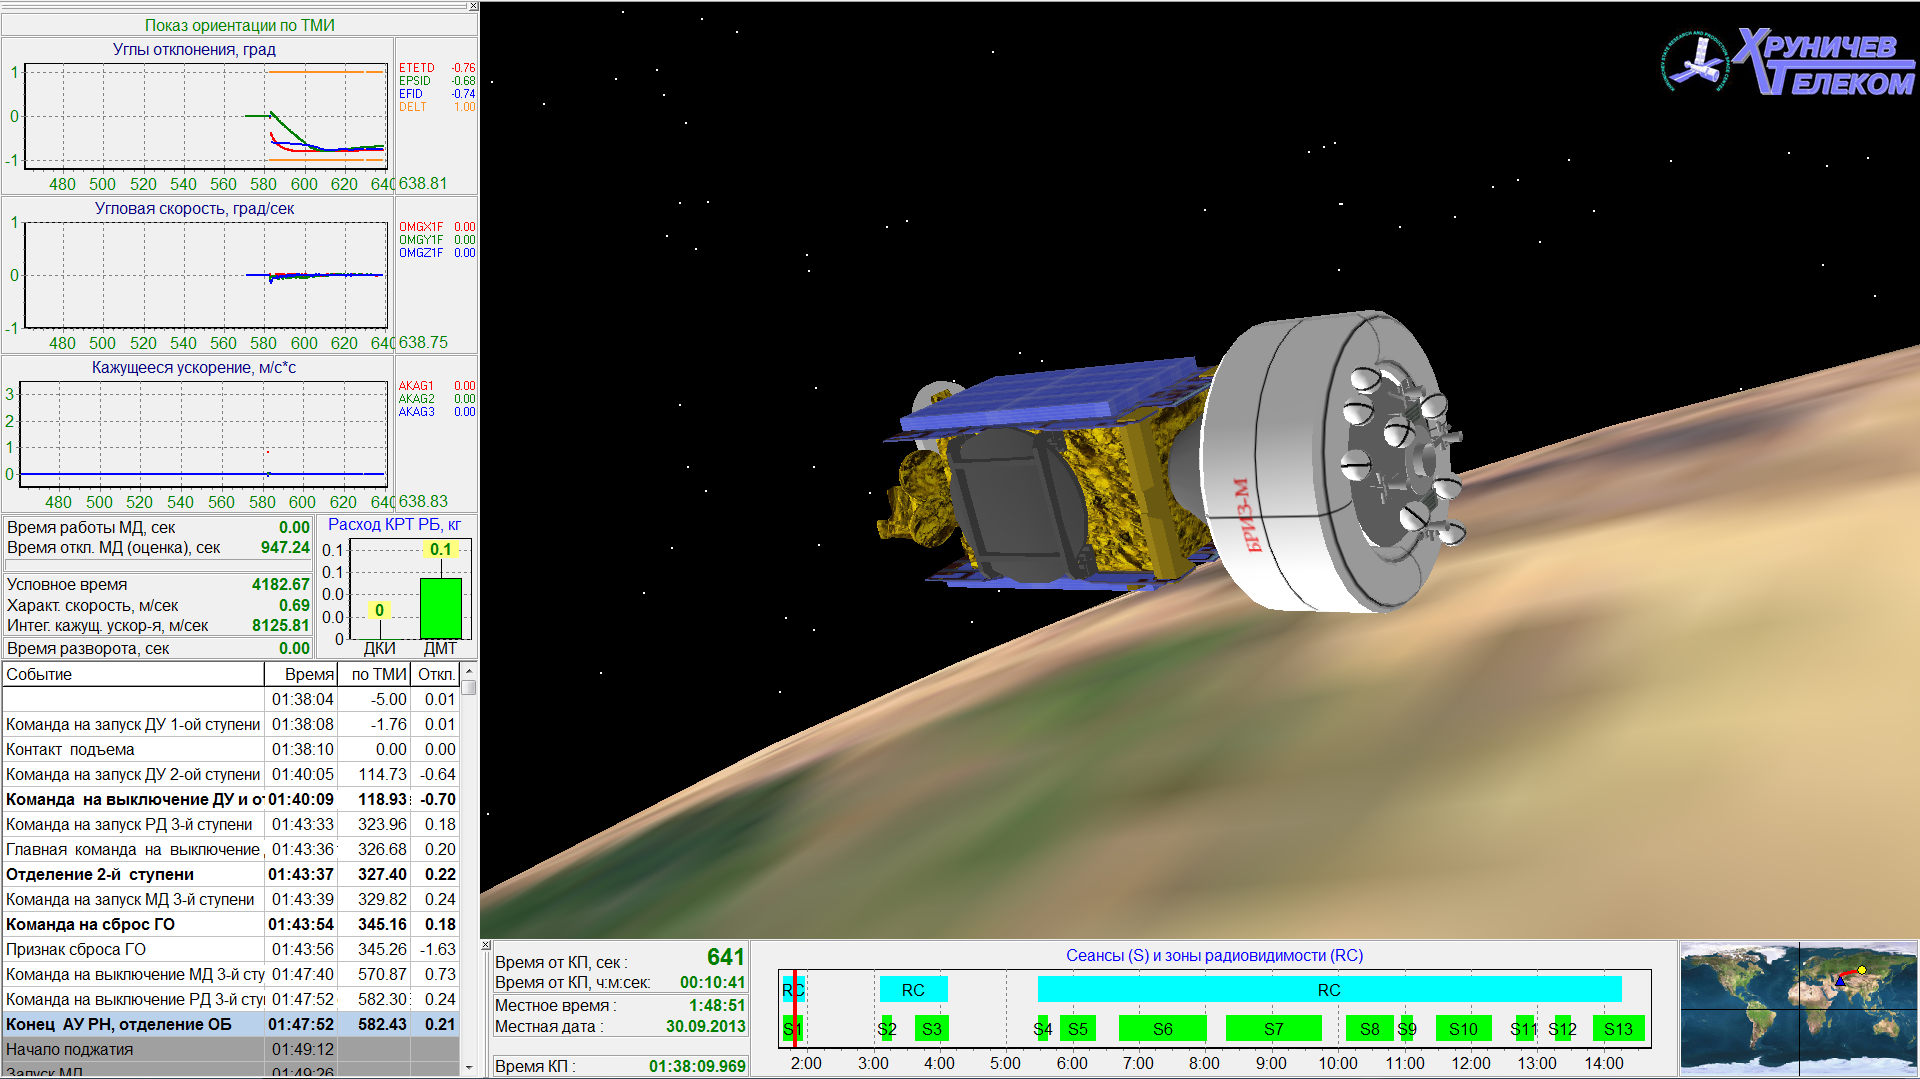
Task: Click session S10 on the timeline
Action: point(1463,1029)
